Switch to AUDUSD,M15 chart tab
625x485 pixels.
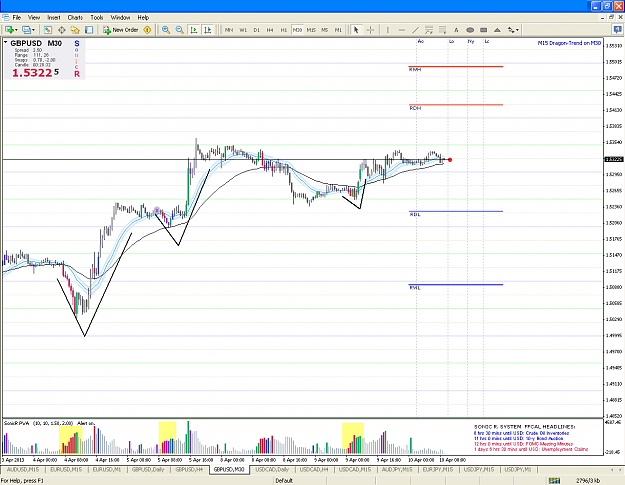click(23, 470)
